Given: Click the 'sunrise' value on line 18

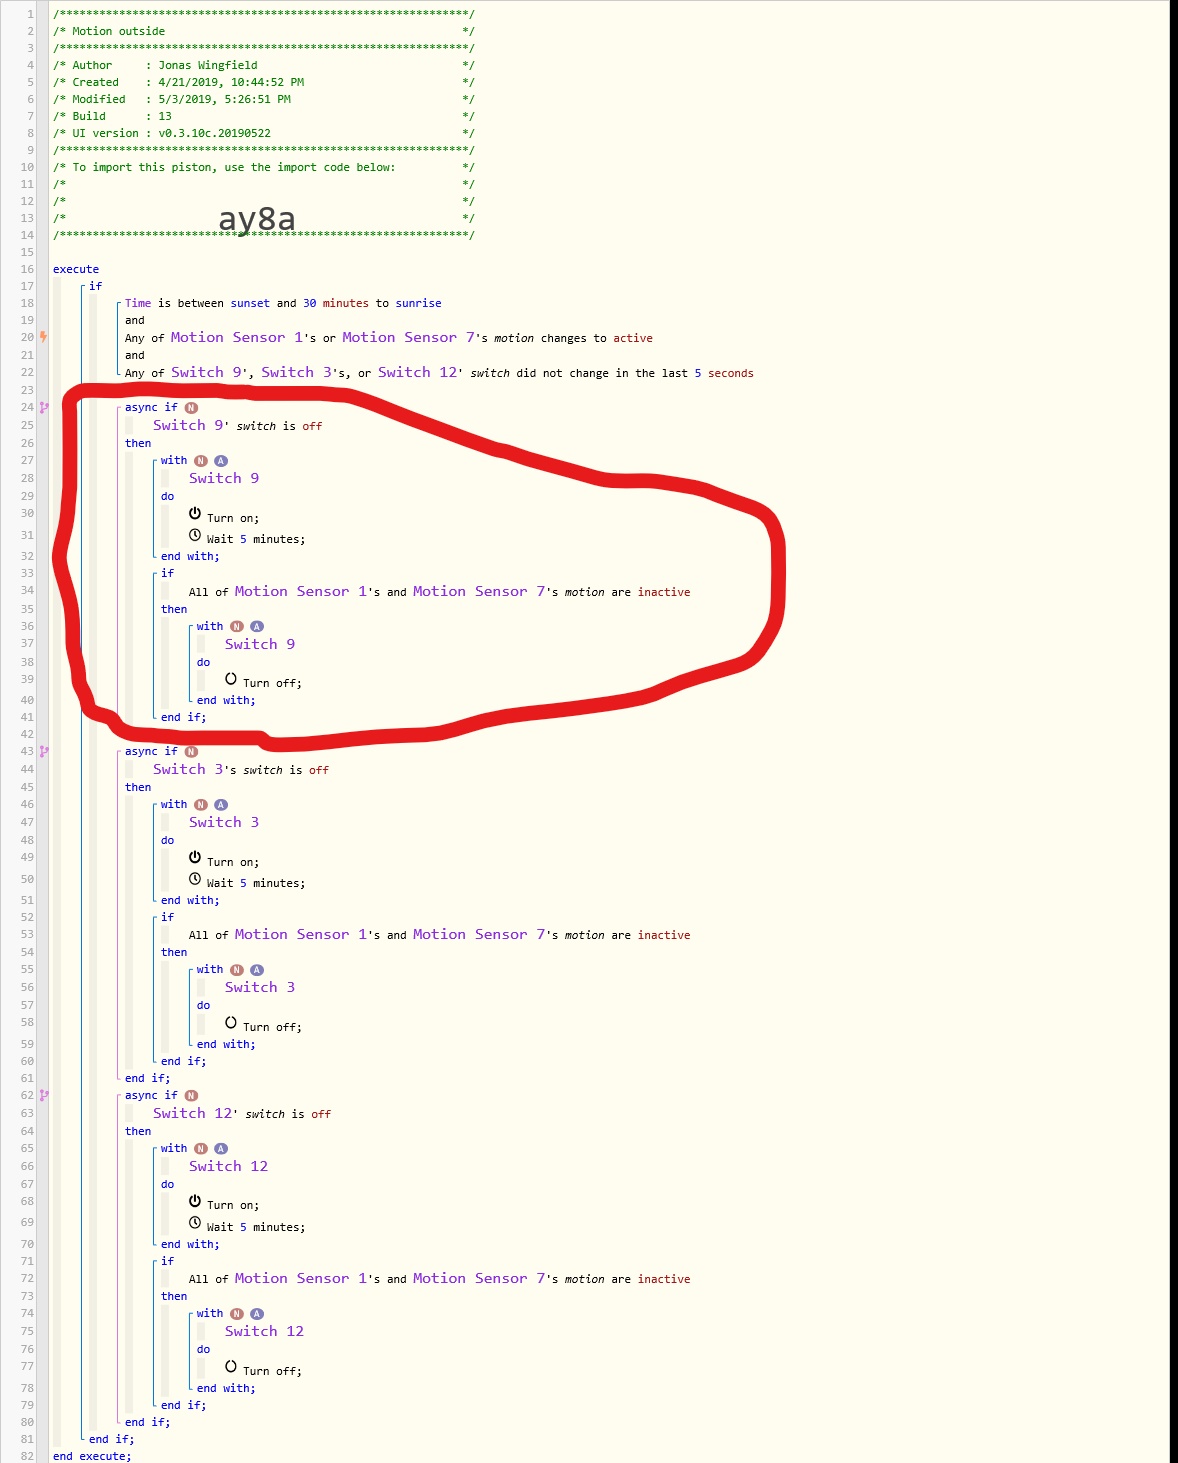Looking at the screenshot, I should click(418, 303).
